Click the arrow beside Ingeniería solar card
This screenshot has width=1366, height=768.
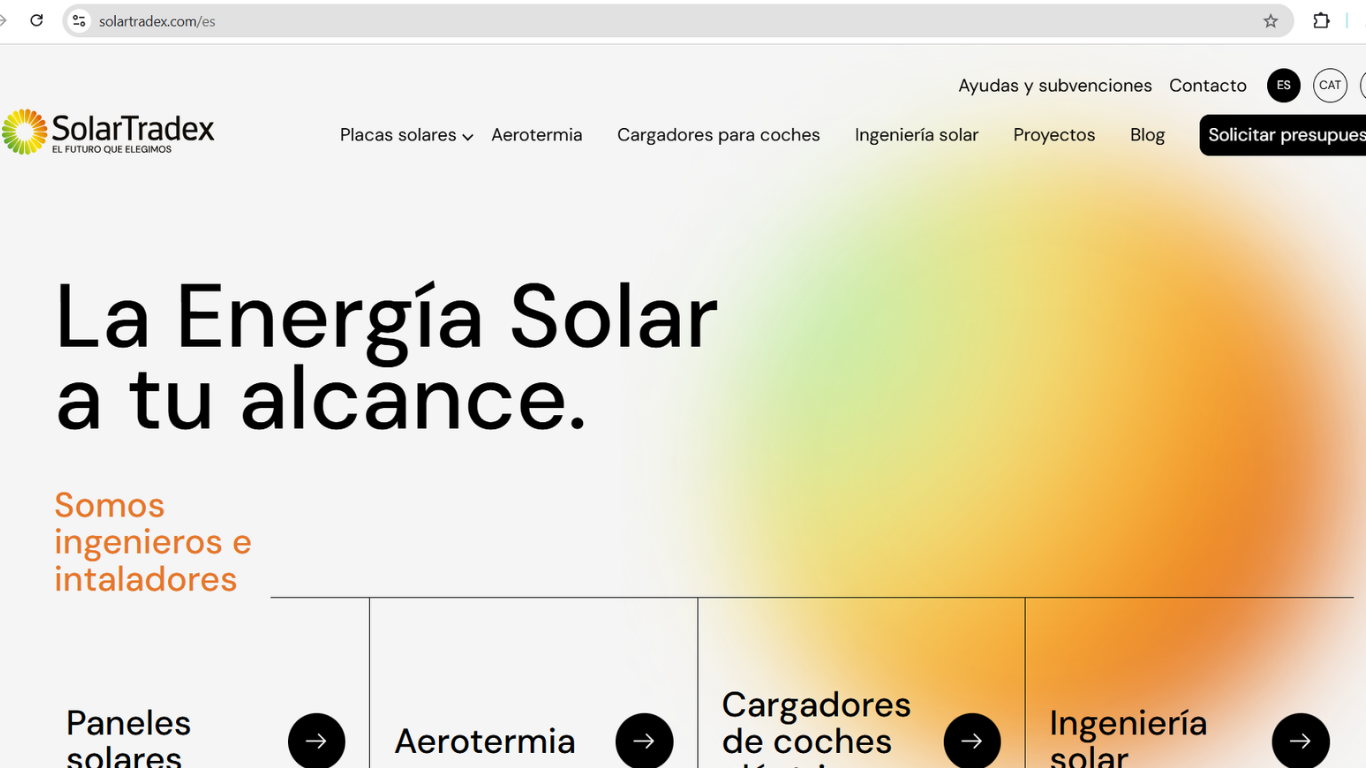coord(1300,741)
